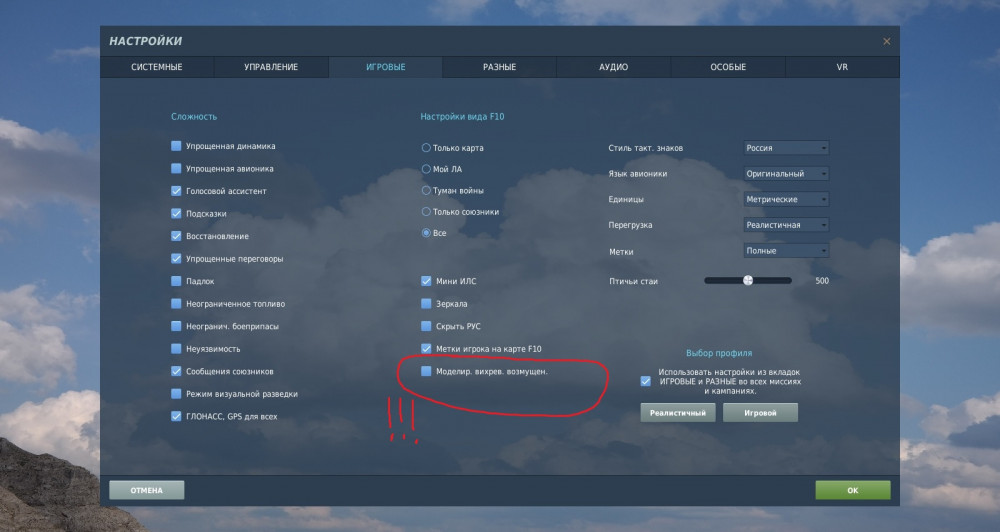Expand the Язык авионики dropdown
This screenshot has height=532, width=1000.
(x=786, y=174)
